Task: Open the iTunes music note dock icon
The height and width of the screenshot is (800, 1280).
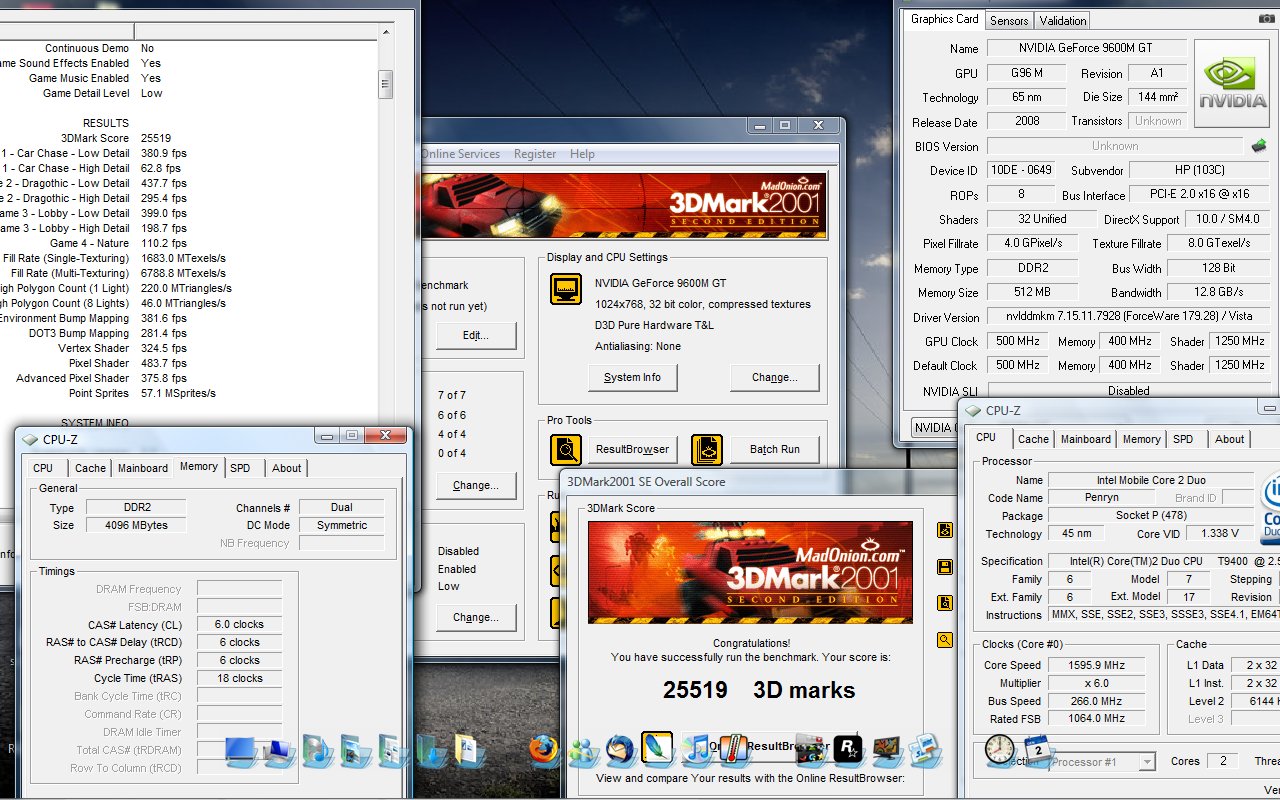Action: [x=696, y=748]
